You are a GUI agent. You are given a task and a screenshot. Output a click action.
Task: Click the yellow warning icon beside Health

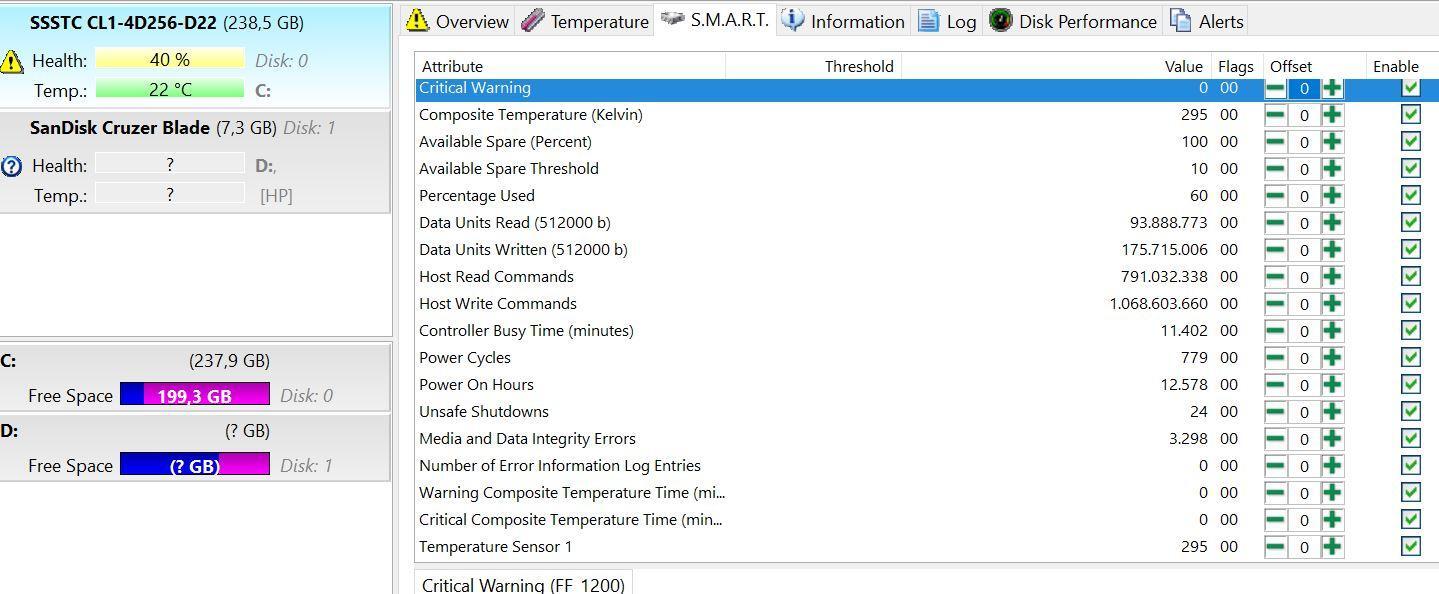tap(11, 62)
